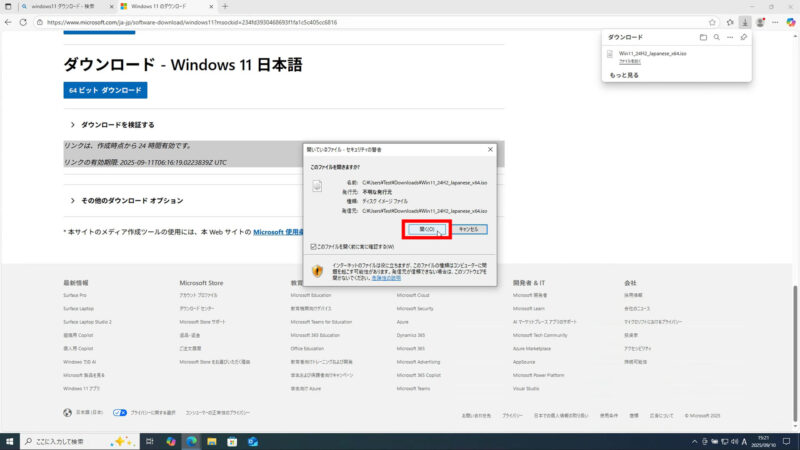Open a new browser tab
Screen dimensions: 800x450
click(225, 6)
